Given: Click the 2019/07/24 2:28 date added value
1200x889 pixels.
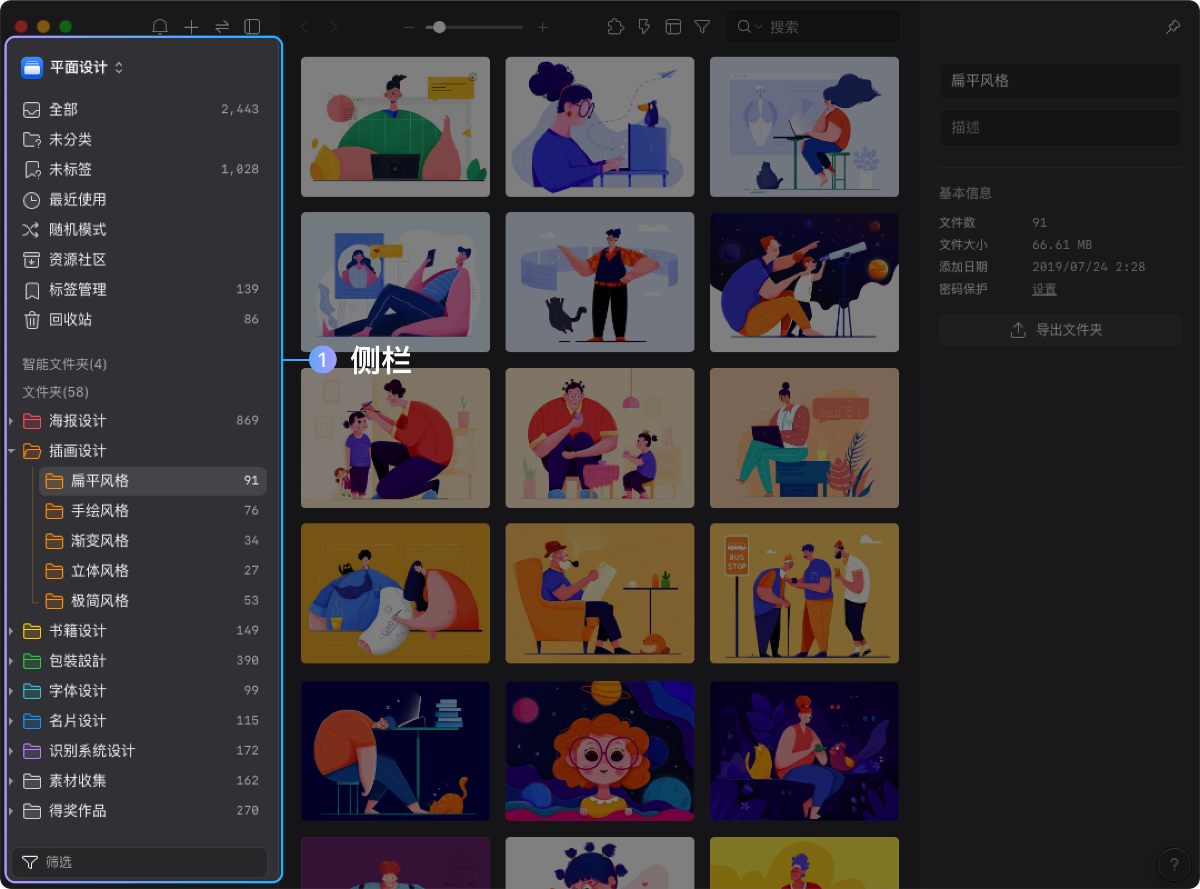Looking at the screenshot, I should 1089,267.
